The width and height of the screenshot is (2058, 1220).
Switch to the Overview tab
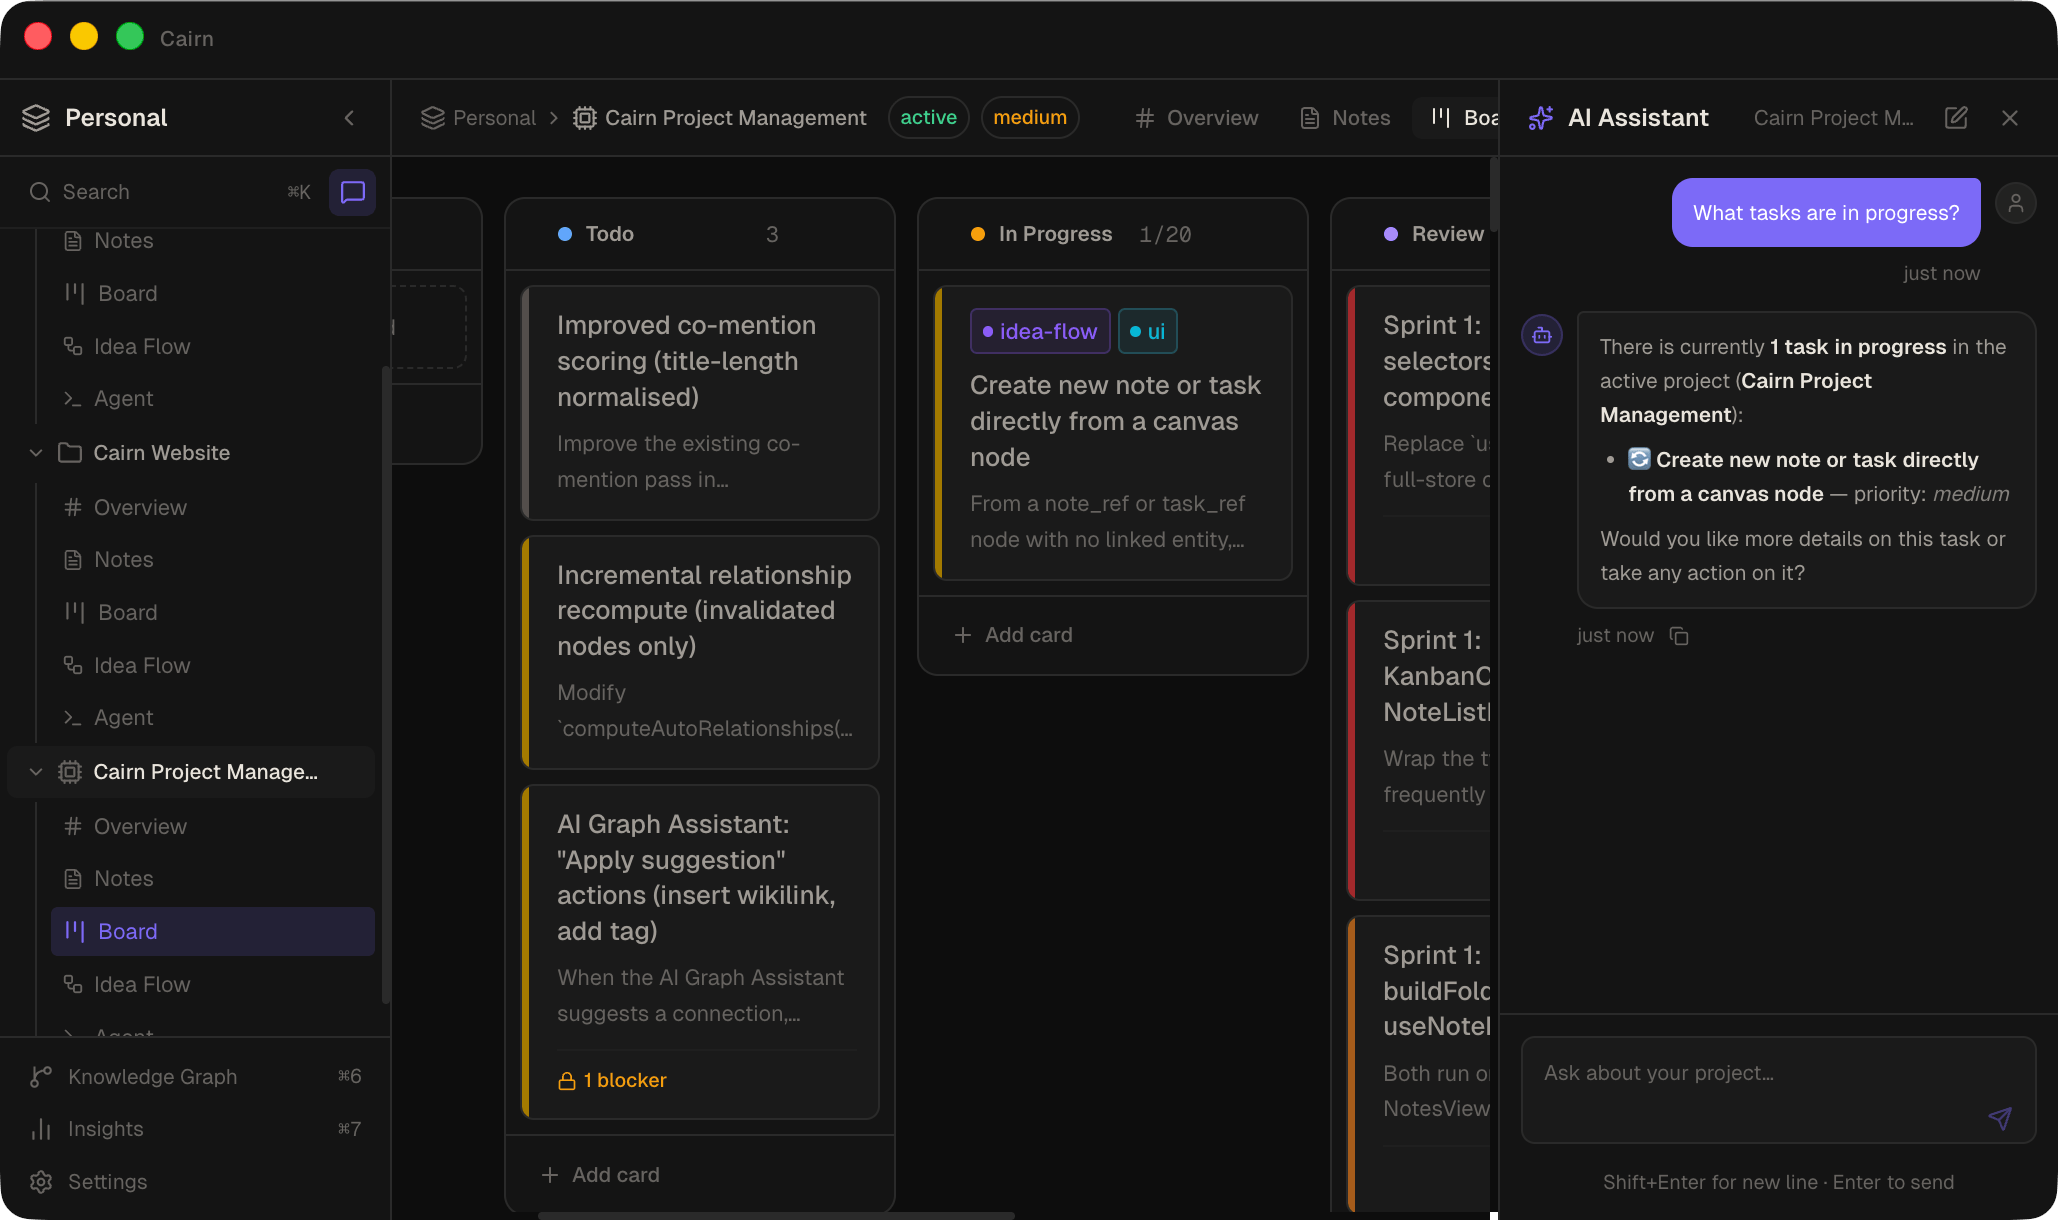1197,118
